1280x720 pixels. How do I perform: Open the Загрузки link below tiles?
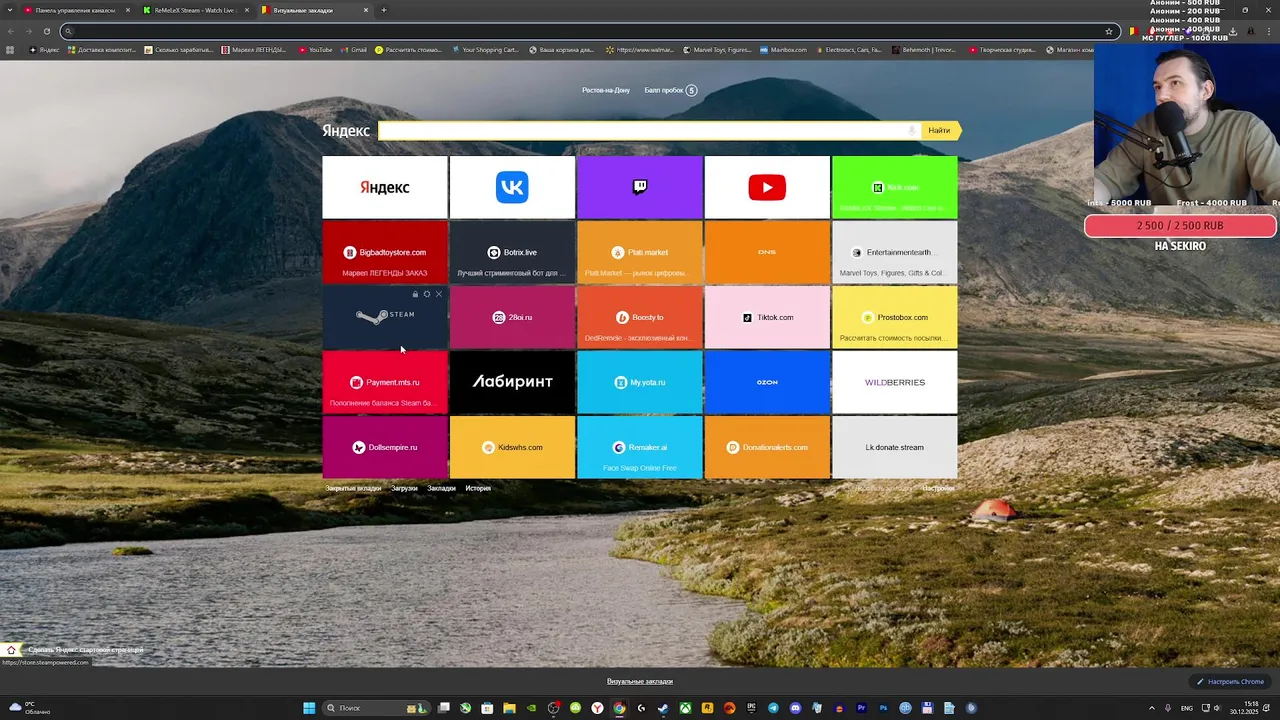point(404,488)
